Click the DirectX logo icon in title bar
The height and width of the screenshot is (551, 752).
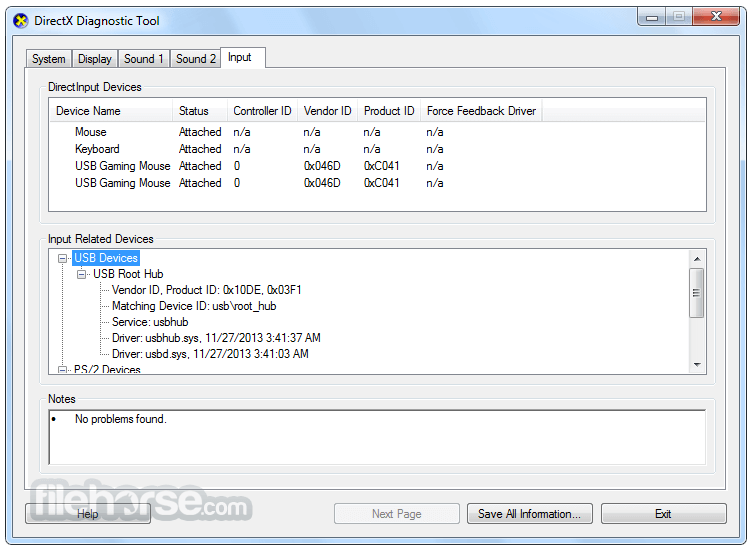[21, 21]
